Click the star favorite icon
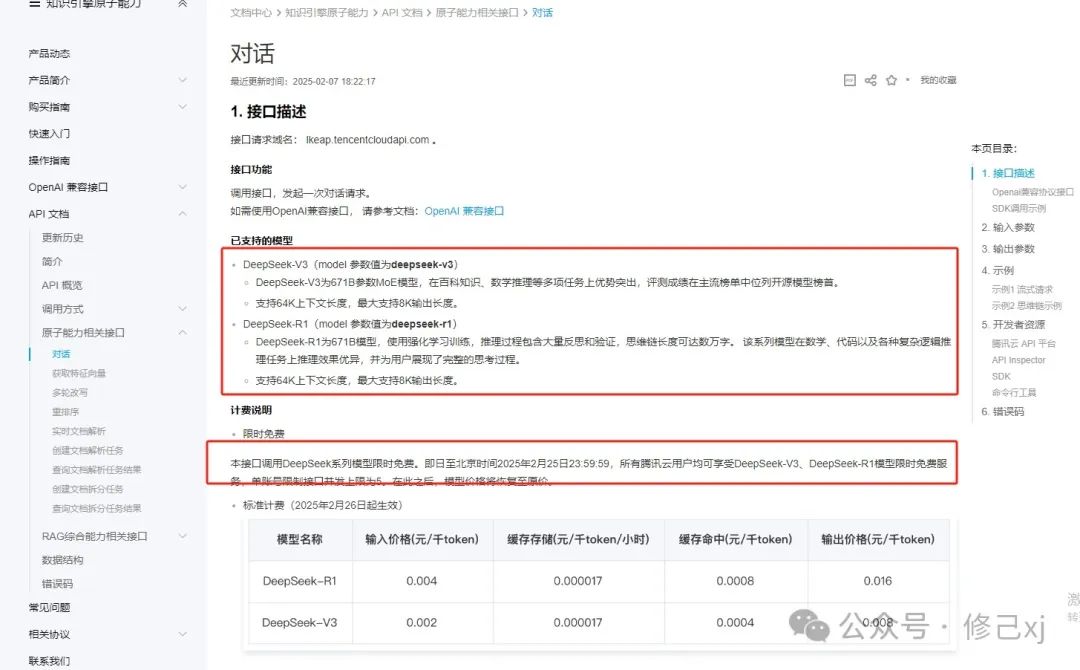 pyautogui.click(x=891, y=81)
